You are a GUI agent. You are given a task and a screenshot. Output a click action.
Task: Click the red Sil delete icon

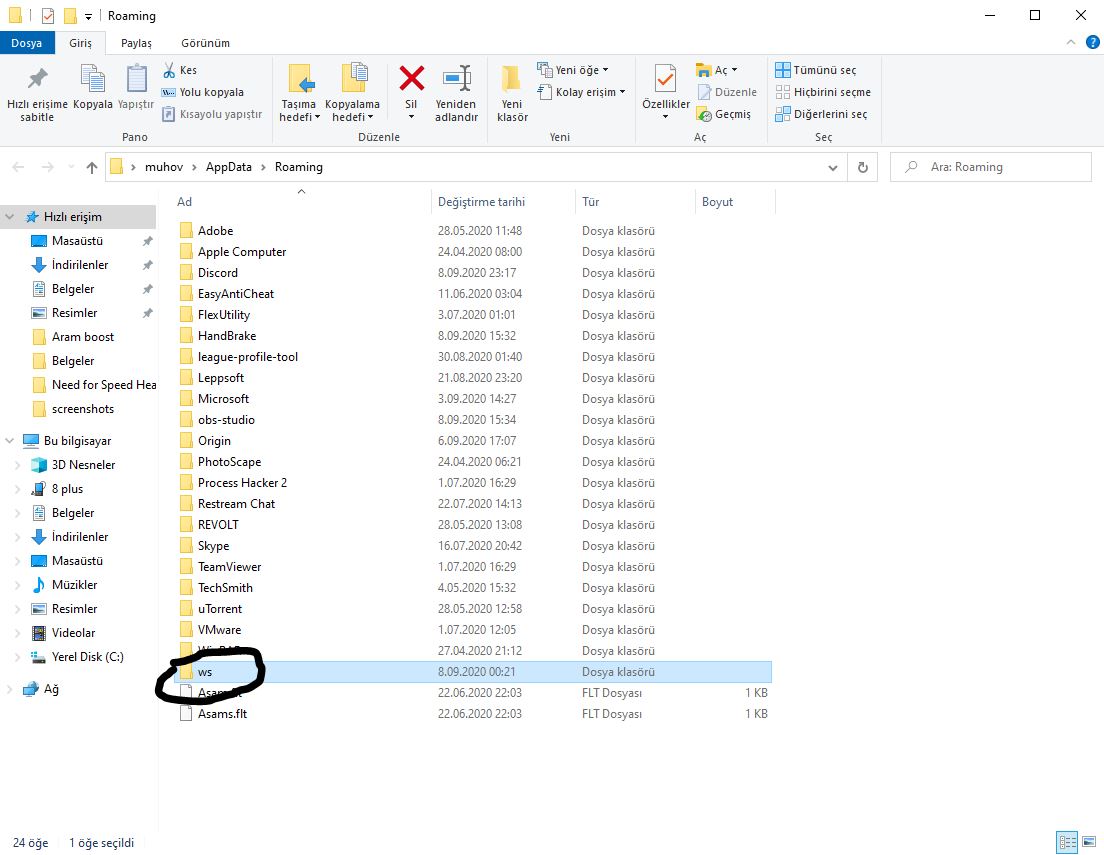[411, 78]
